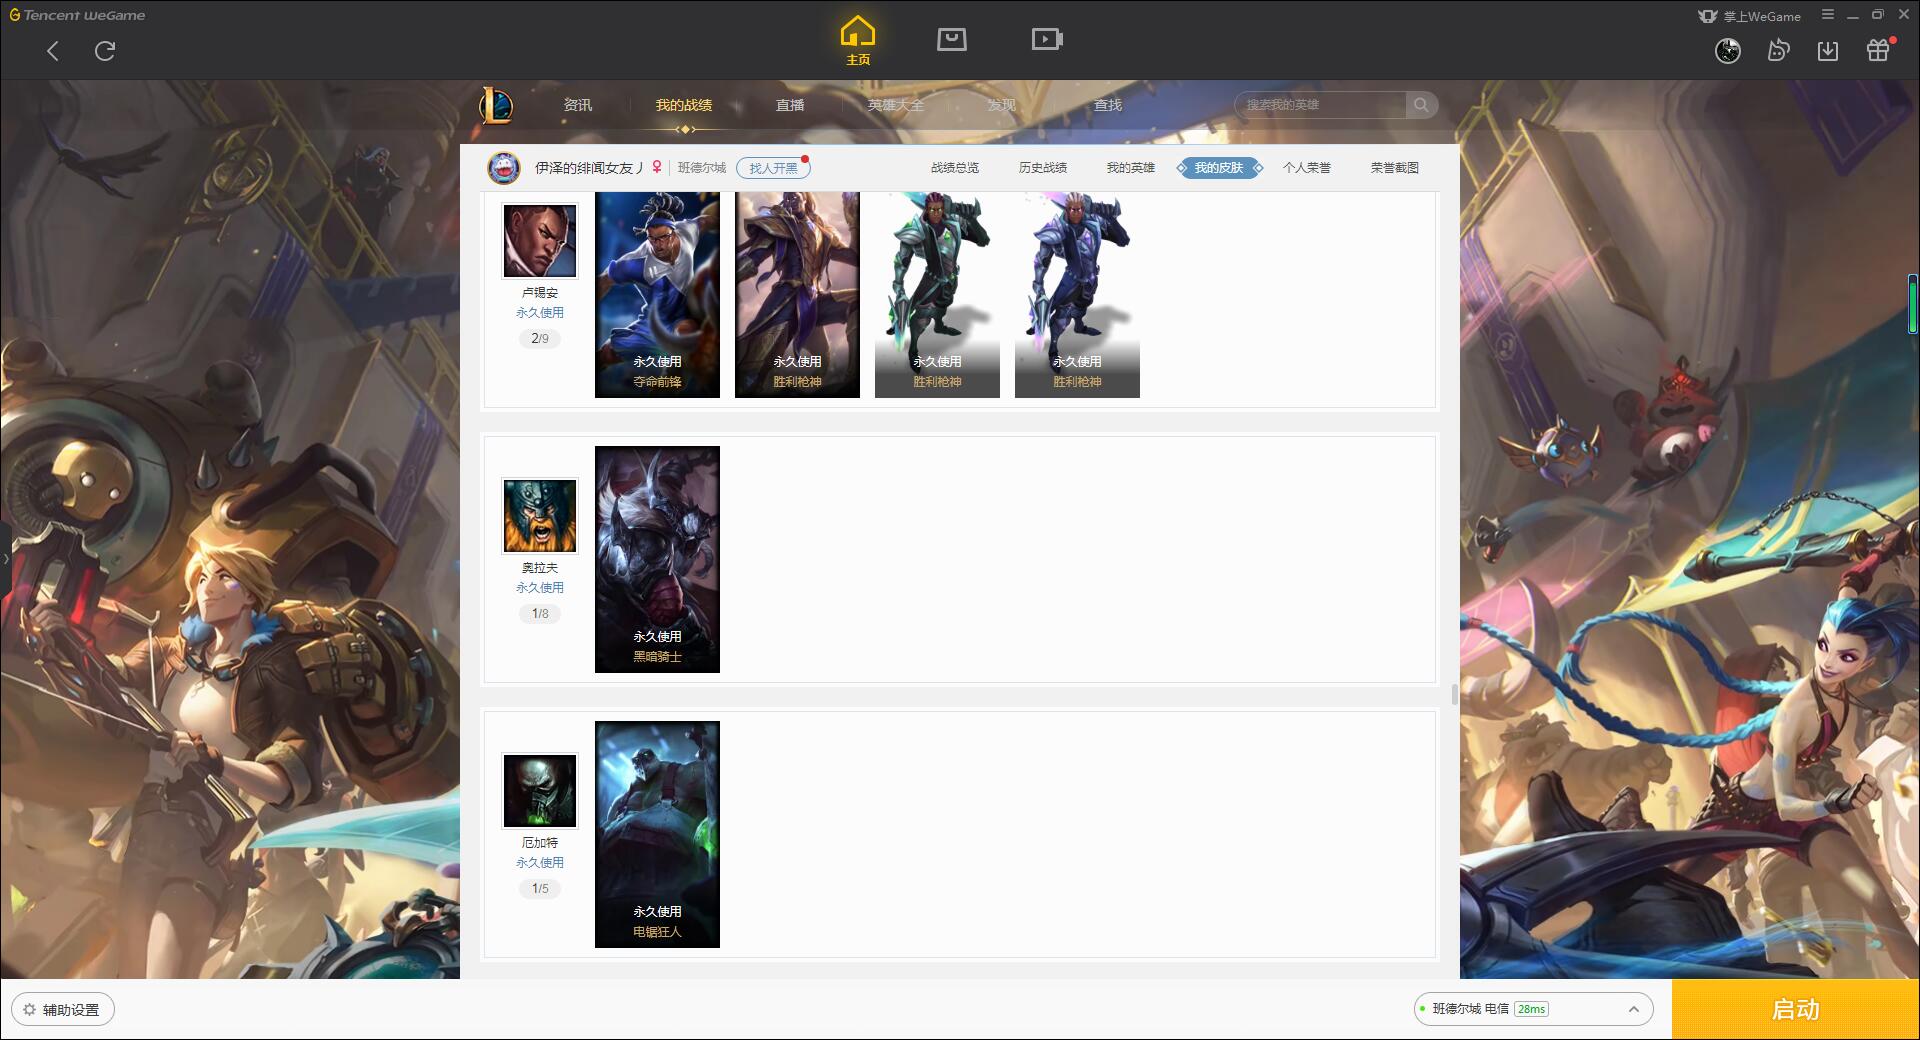Open the 电锯狂人 skin card

click(657, 834)
